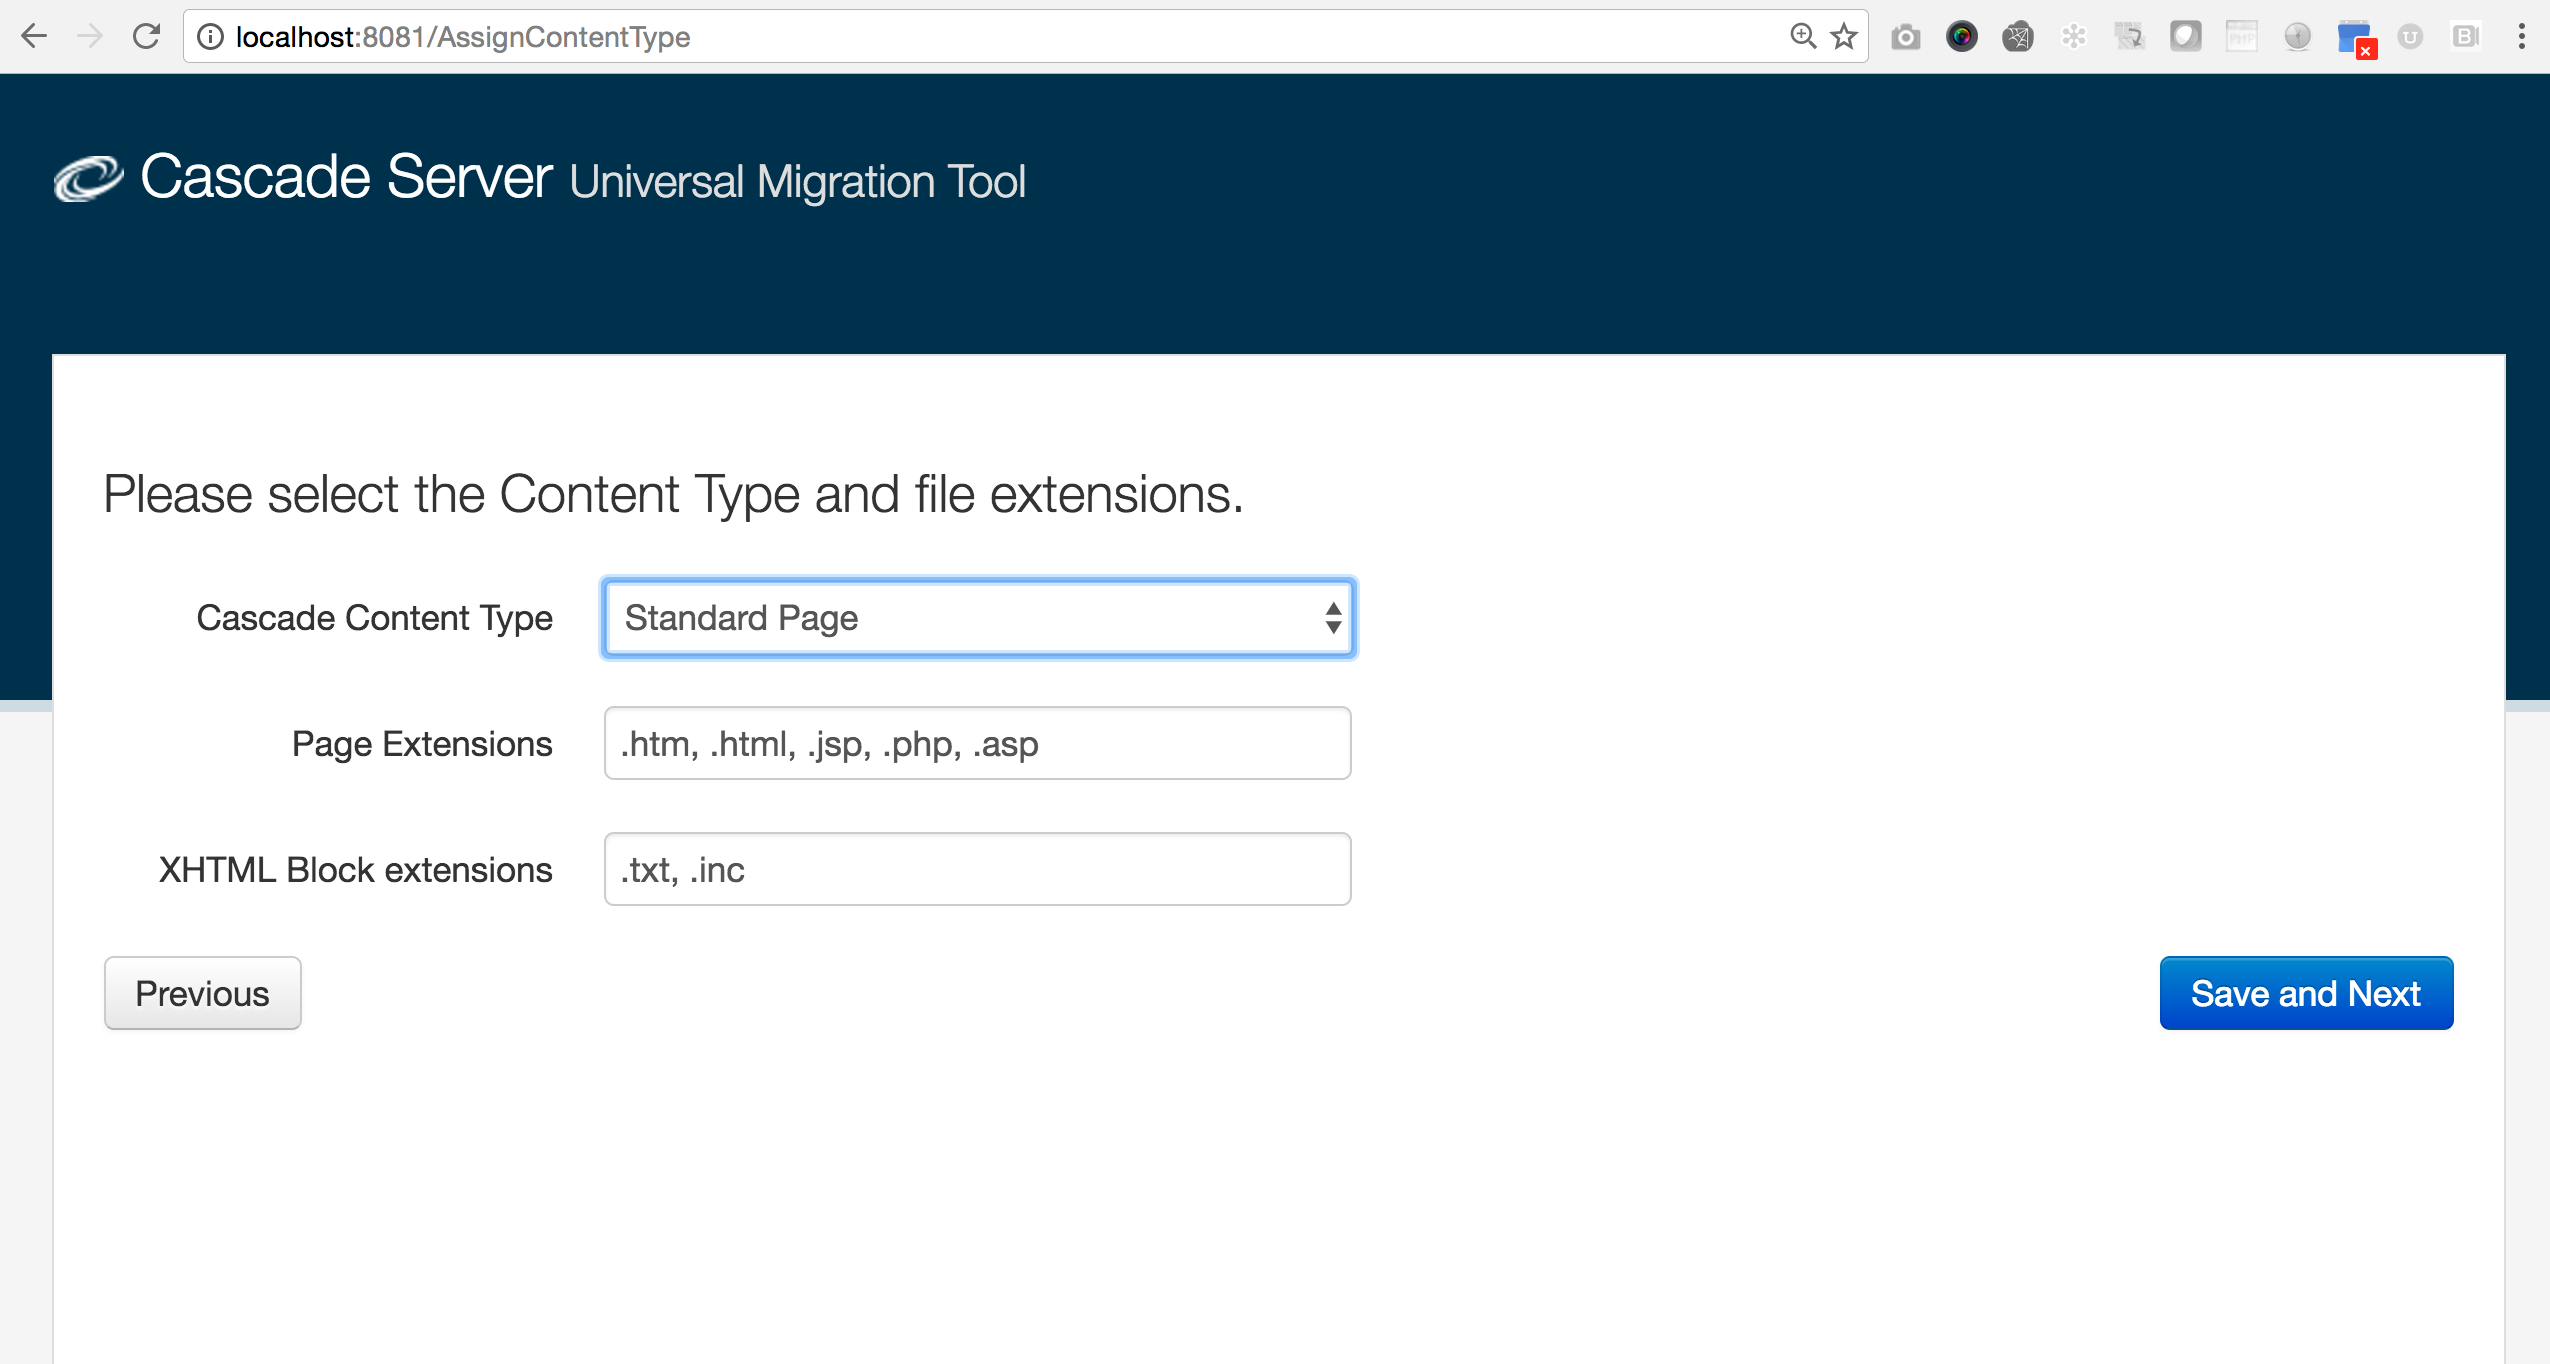Image resolution: width=2550 pixels, height=1364 pixels.
Task: Click the Cascade Content Type label
Action: click(x=375, y=618)
